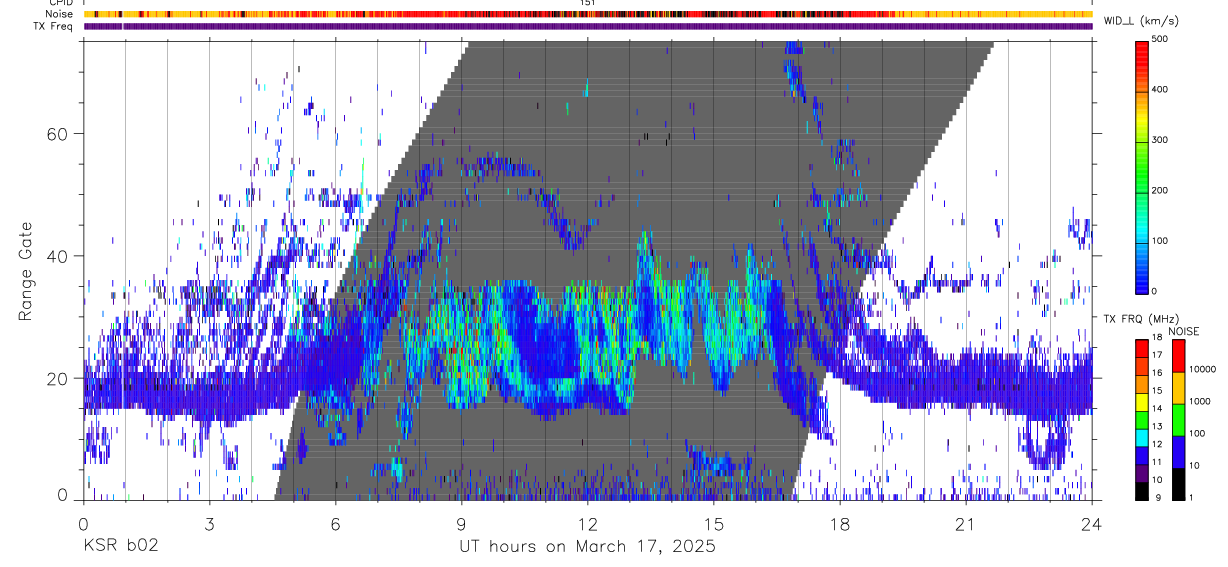Click the 18 hour tick on UT axis
The width and height of the screenshot is (1228, 567).
(840, 524)
